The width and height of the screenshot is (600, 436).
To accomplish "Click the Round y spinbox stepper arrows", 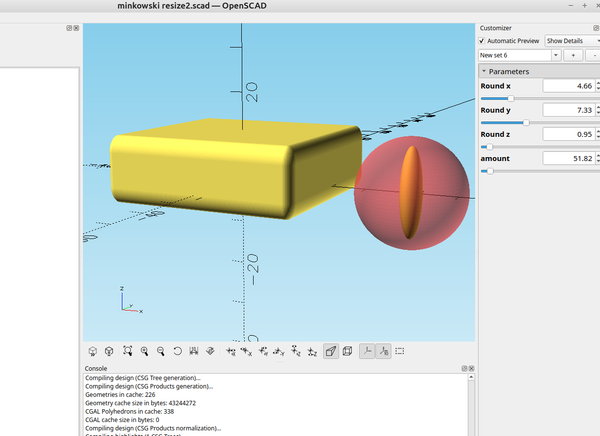I will click(598, 110).
